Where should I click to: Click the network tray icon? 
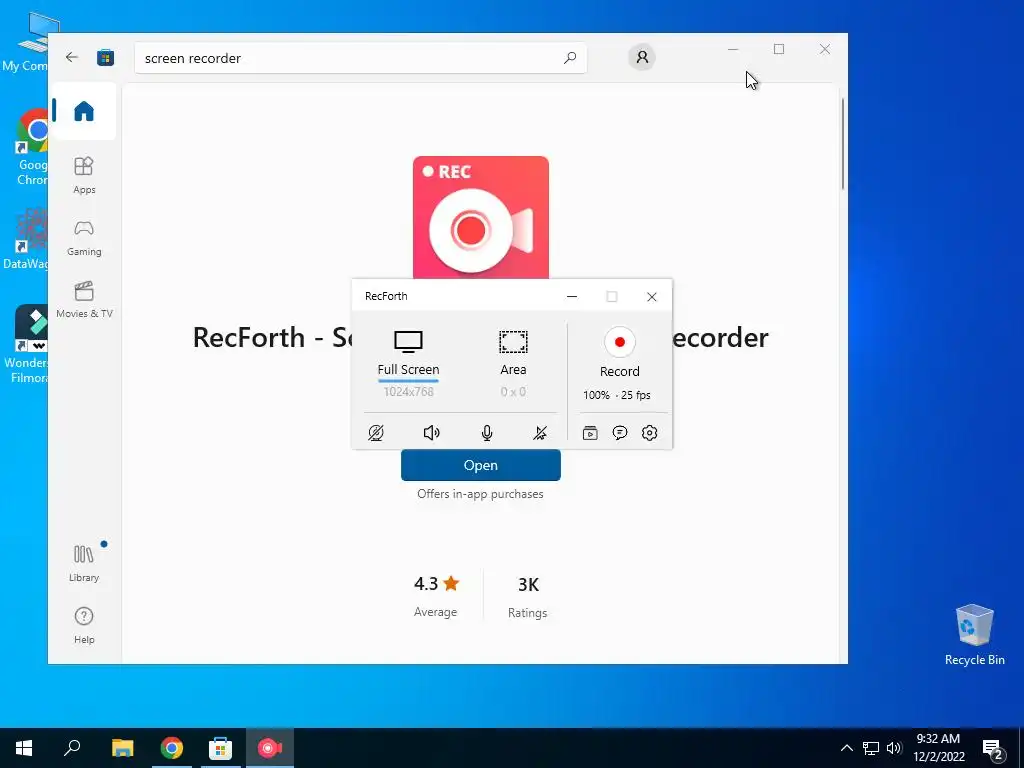coord(871,748)
